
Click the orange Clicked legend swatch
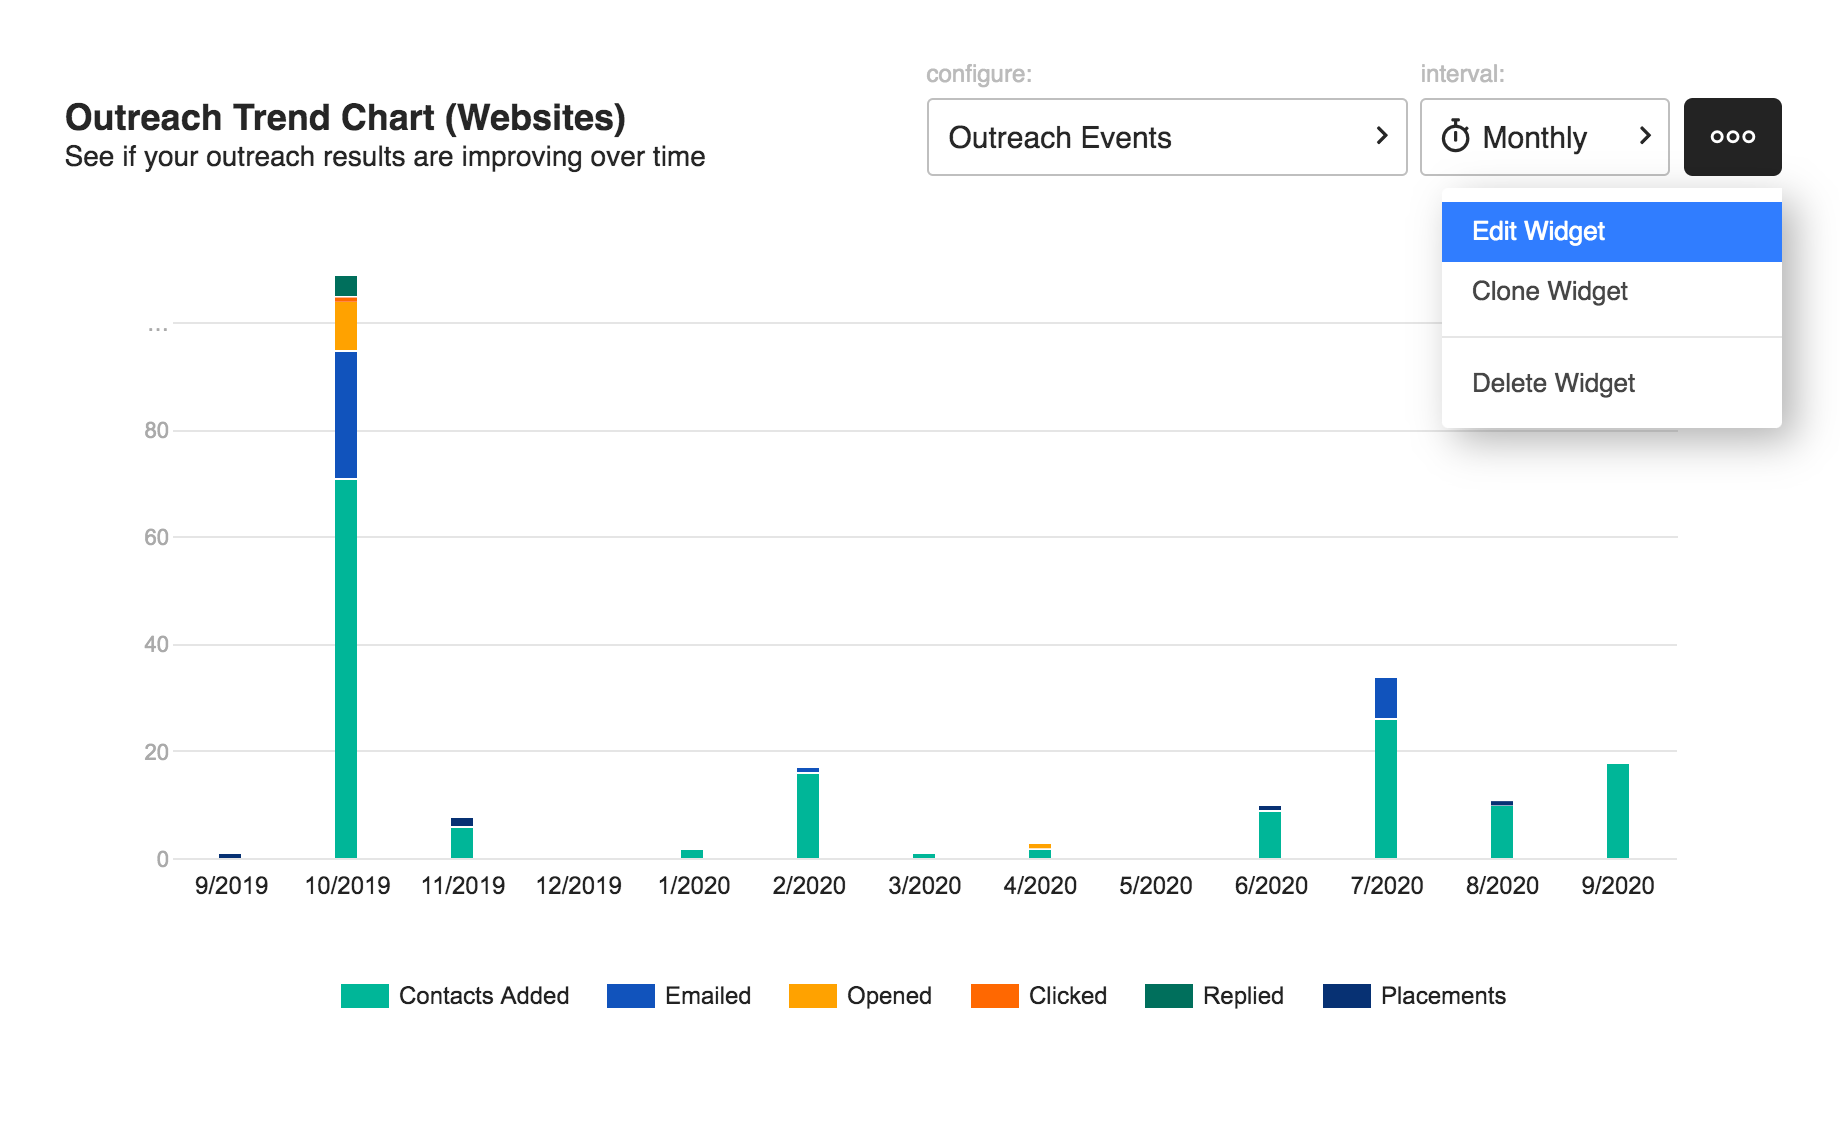994,996
